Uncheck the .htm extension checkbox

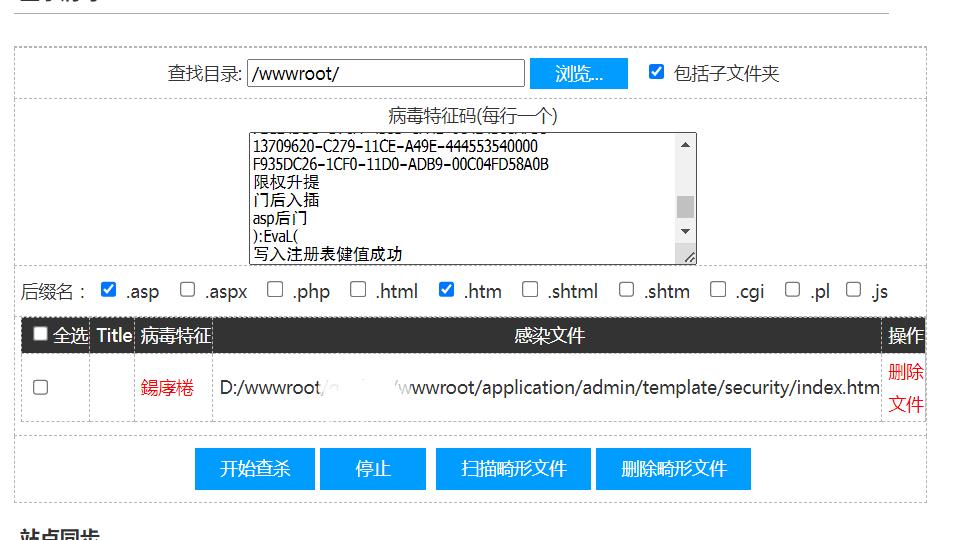[447, 289]
